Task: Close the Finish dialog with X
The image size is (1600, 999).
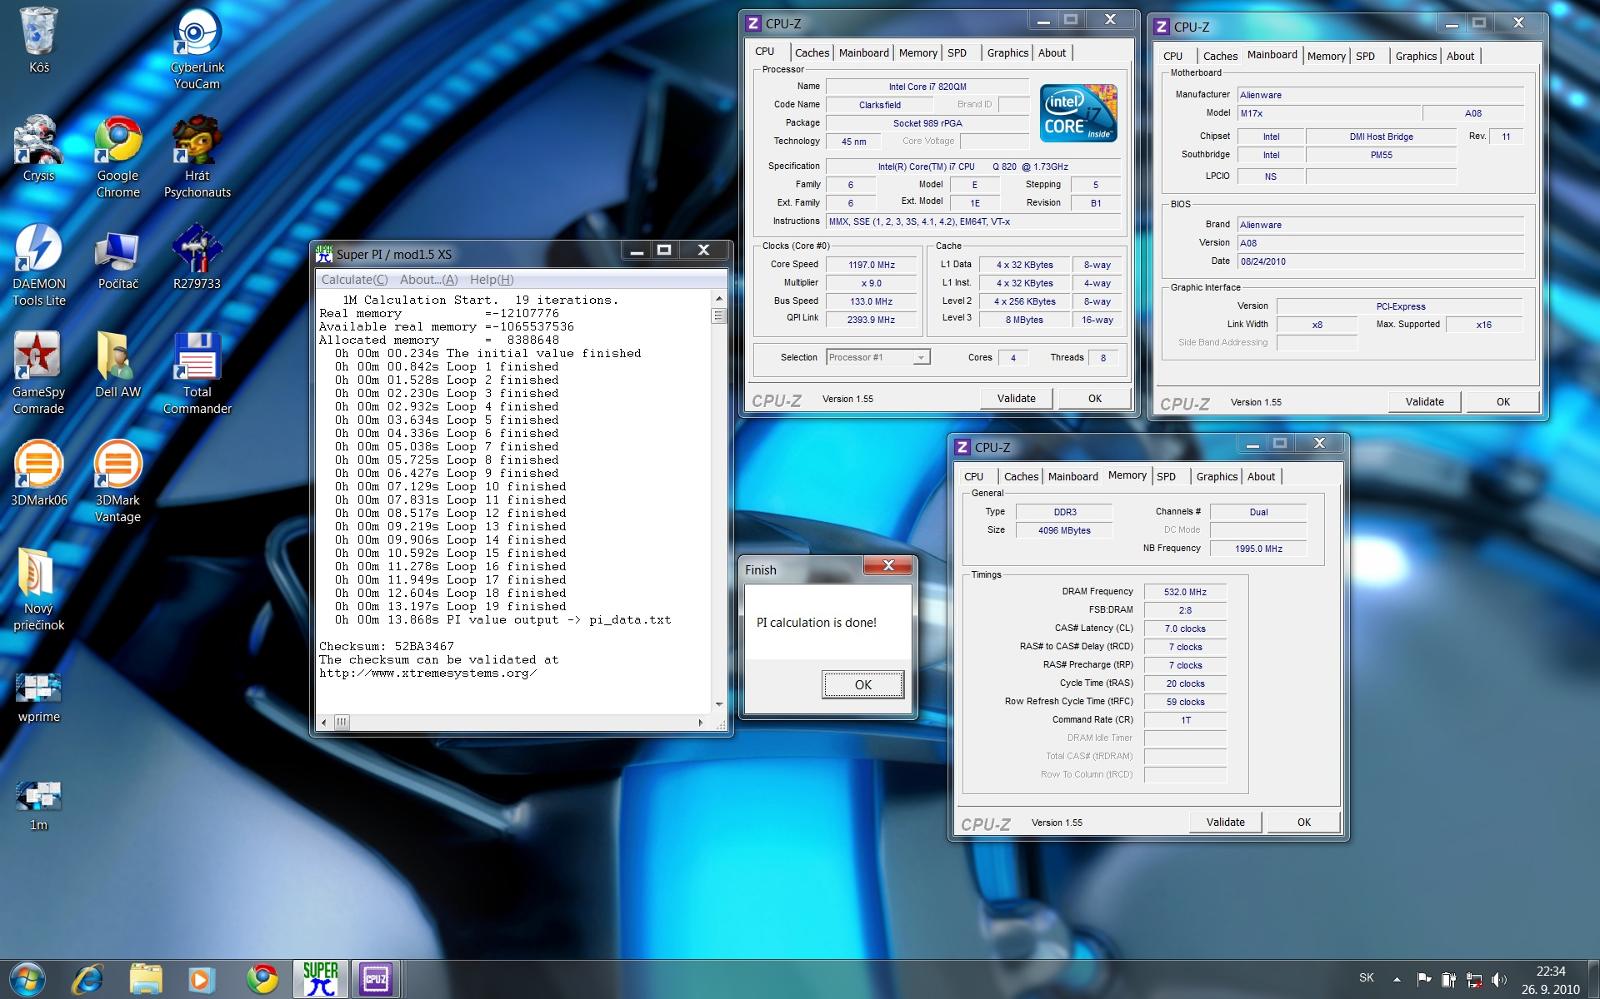Action: [x=888, y=566]
